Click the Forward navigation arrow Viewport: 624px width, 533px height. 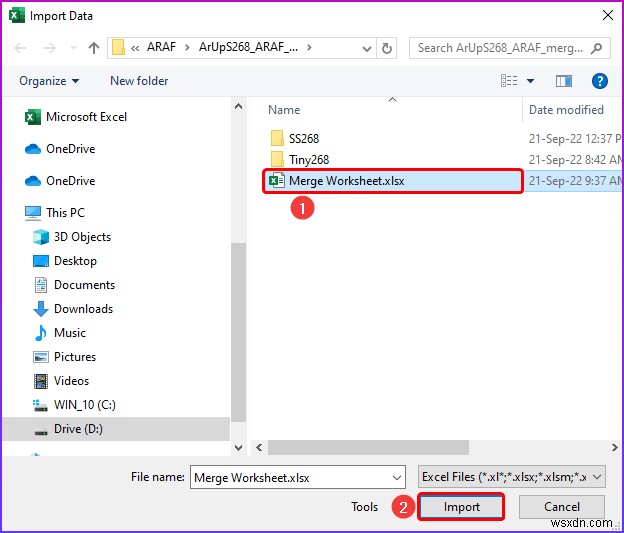click(x=50, y=48)
